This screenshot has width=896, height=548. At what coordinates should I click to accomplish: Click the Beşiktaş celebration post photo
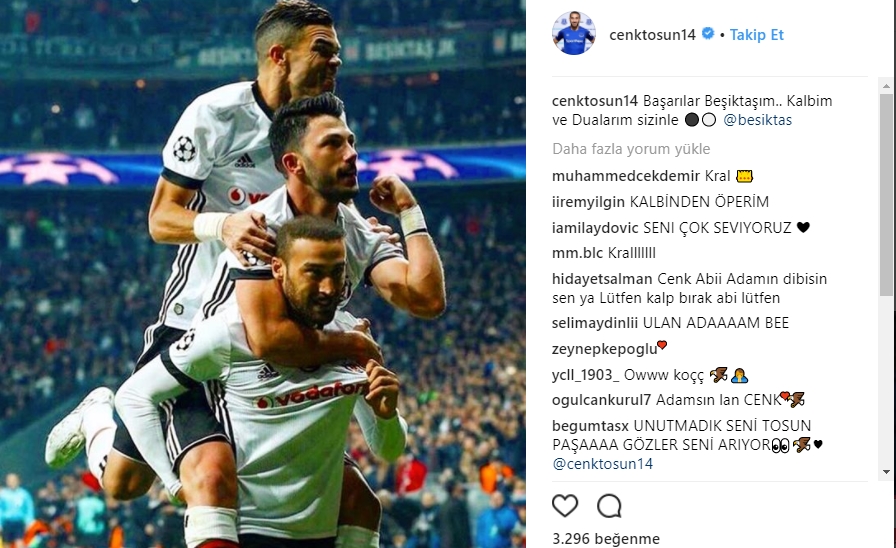pyautogui.click(x=263, y=274)
